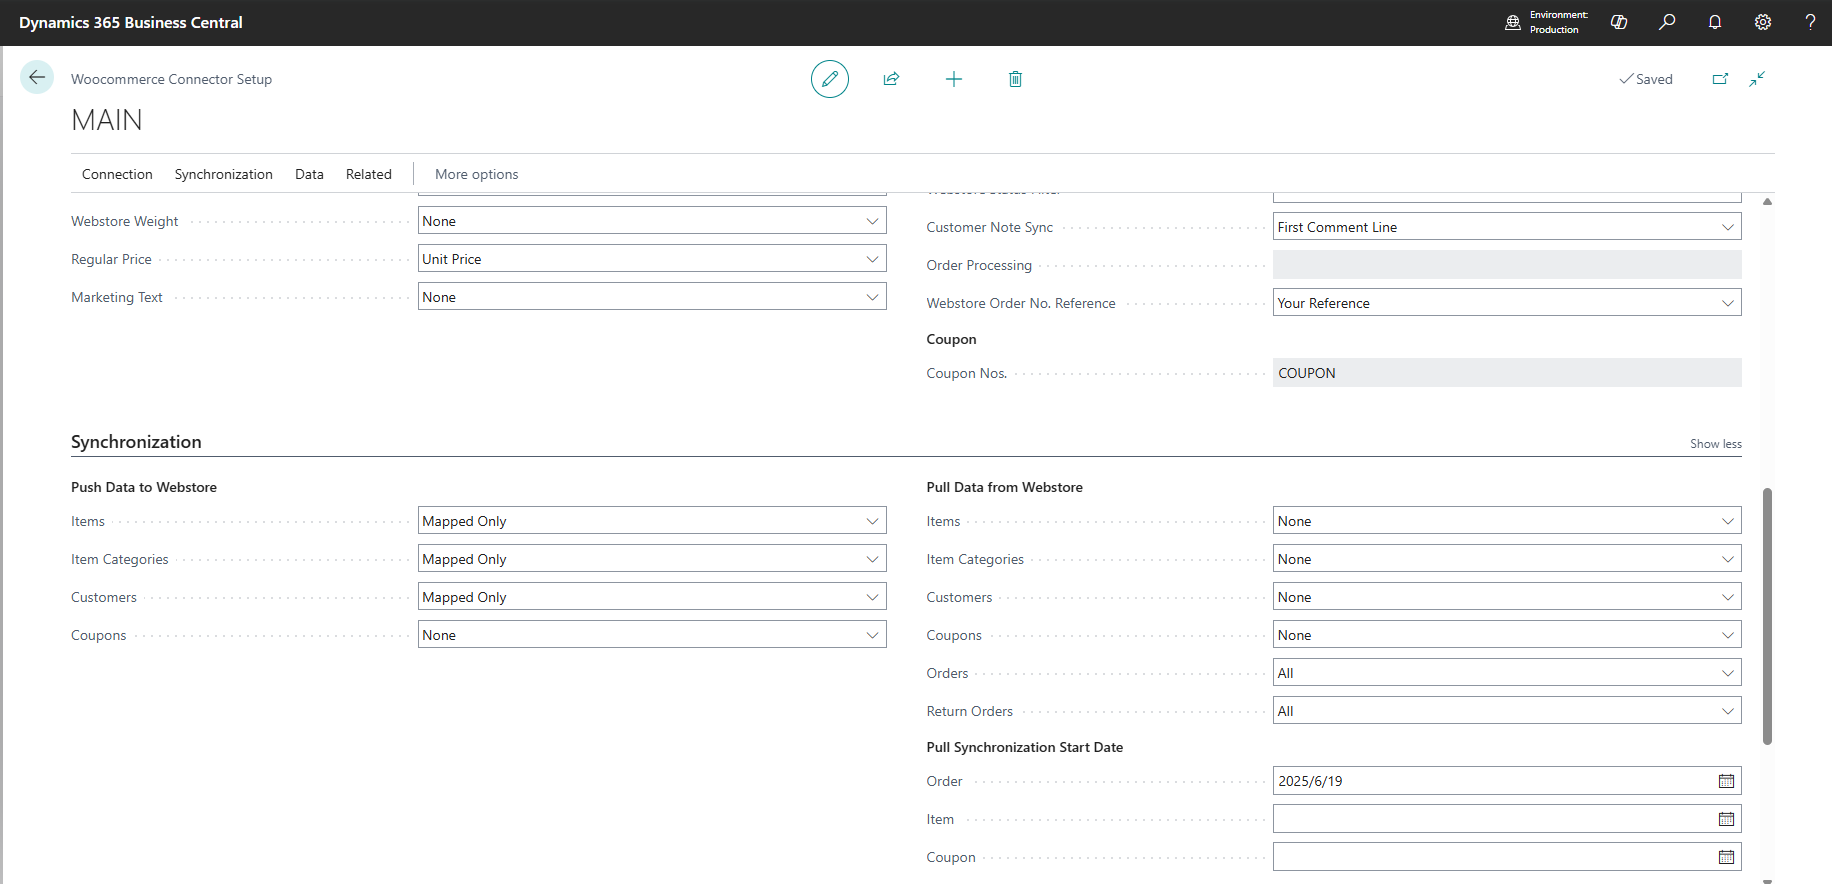Viewport: 1832px width, 884px height.
Task: Open the Connection menu
Action: click(x=117, y=174)
